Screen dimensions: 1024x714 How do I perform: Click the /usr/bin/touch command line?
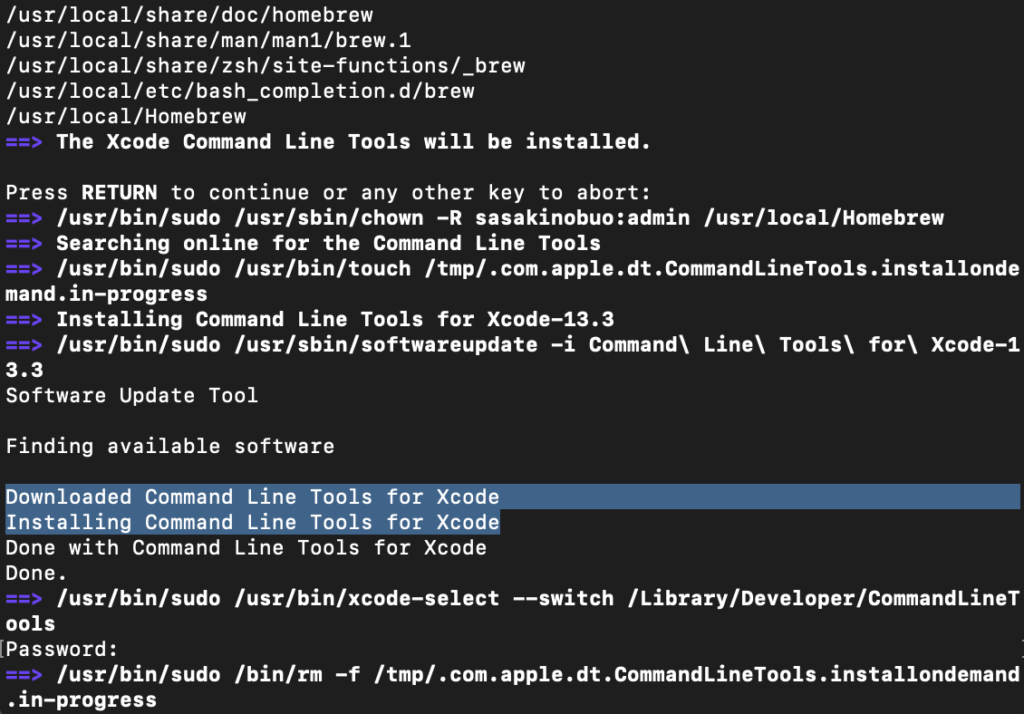point(538,269)
